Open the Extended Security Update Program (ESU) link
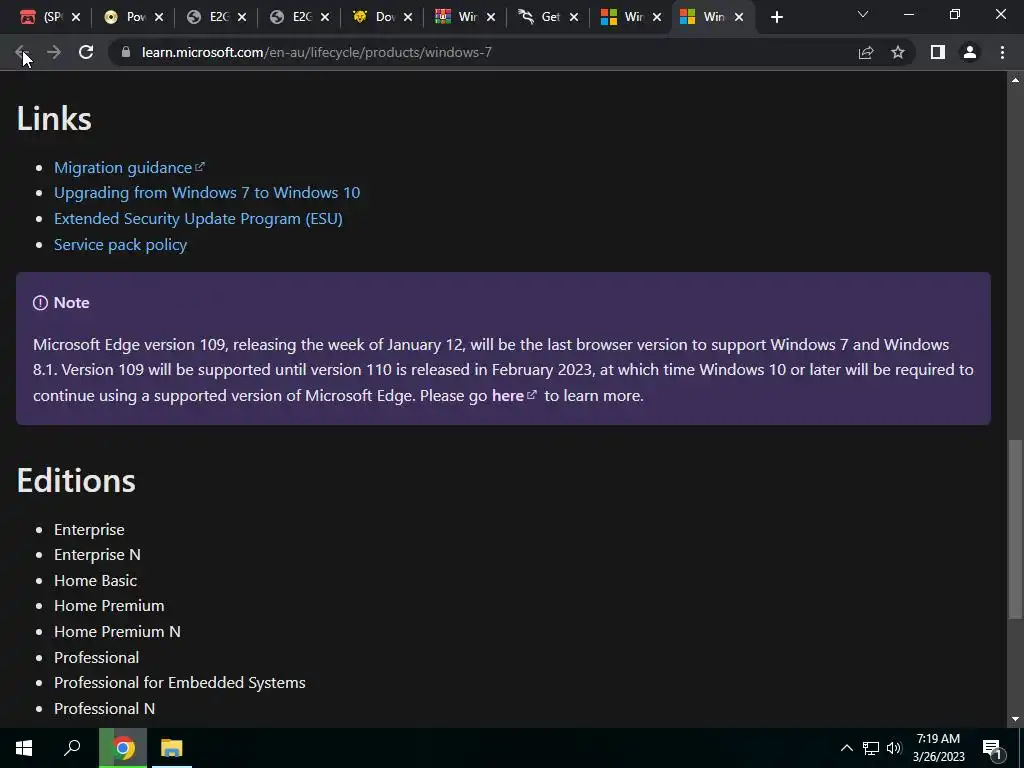Image resolution: width=1024 pixels, height=768 pixels. coord(199,218)
